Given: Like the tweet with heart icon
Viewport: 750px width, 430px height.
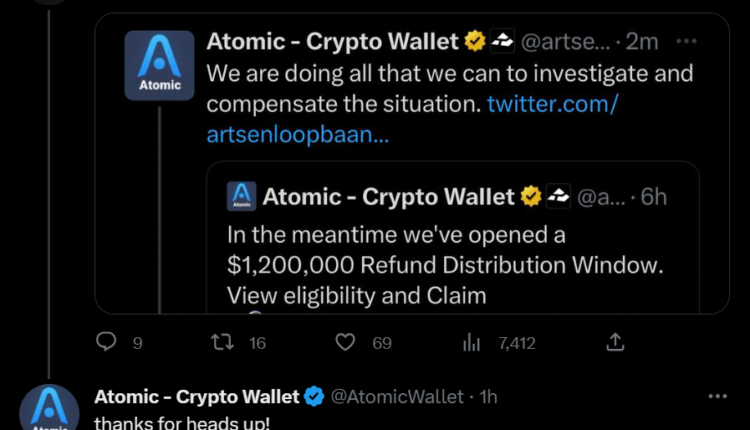Looking at the screenshot, I should click(346, 343).
